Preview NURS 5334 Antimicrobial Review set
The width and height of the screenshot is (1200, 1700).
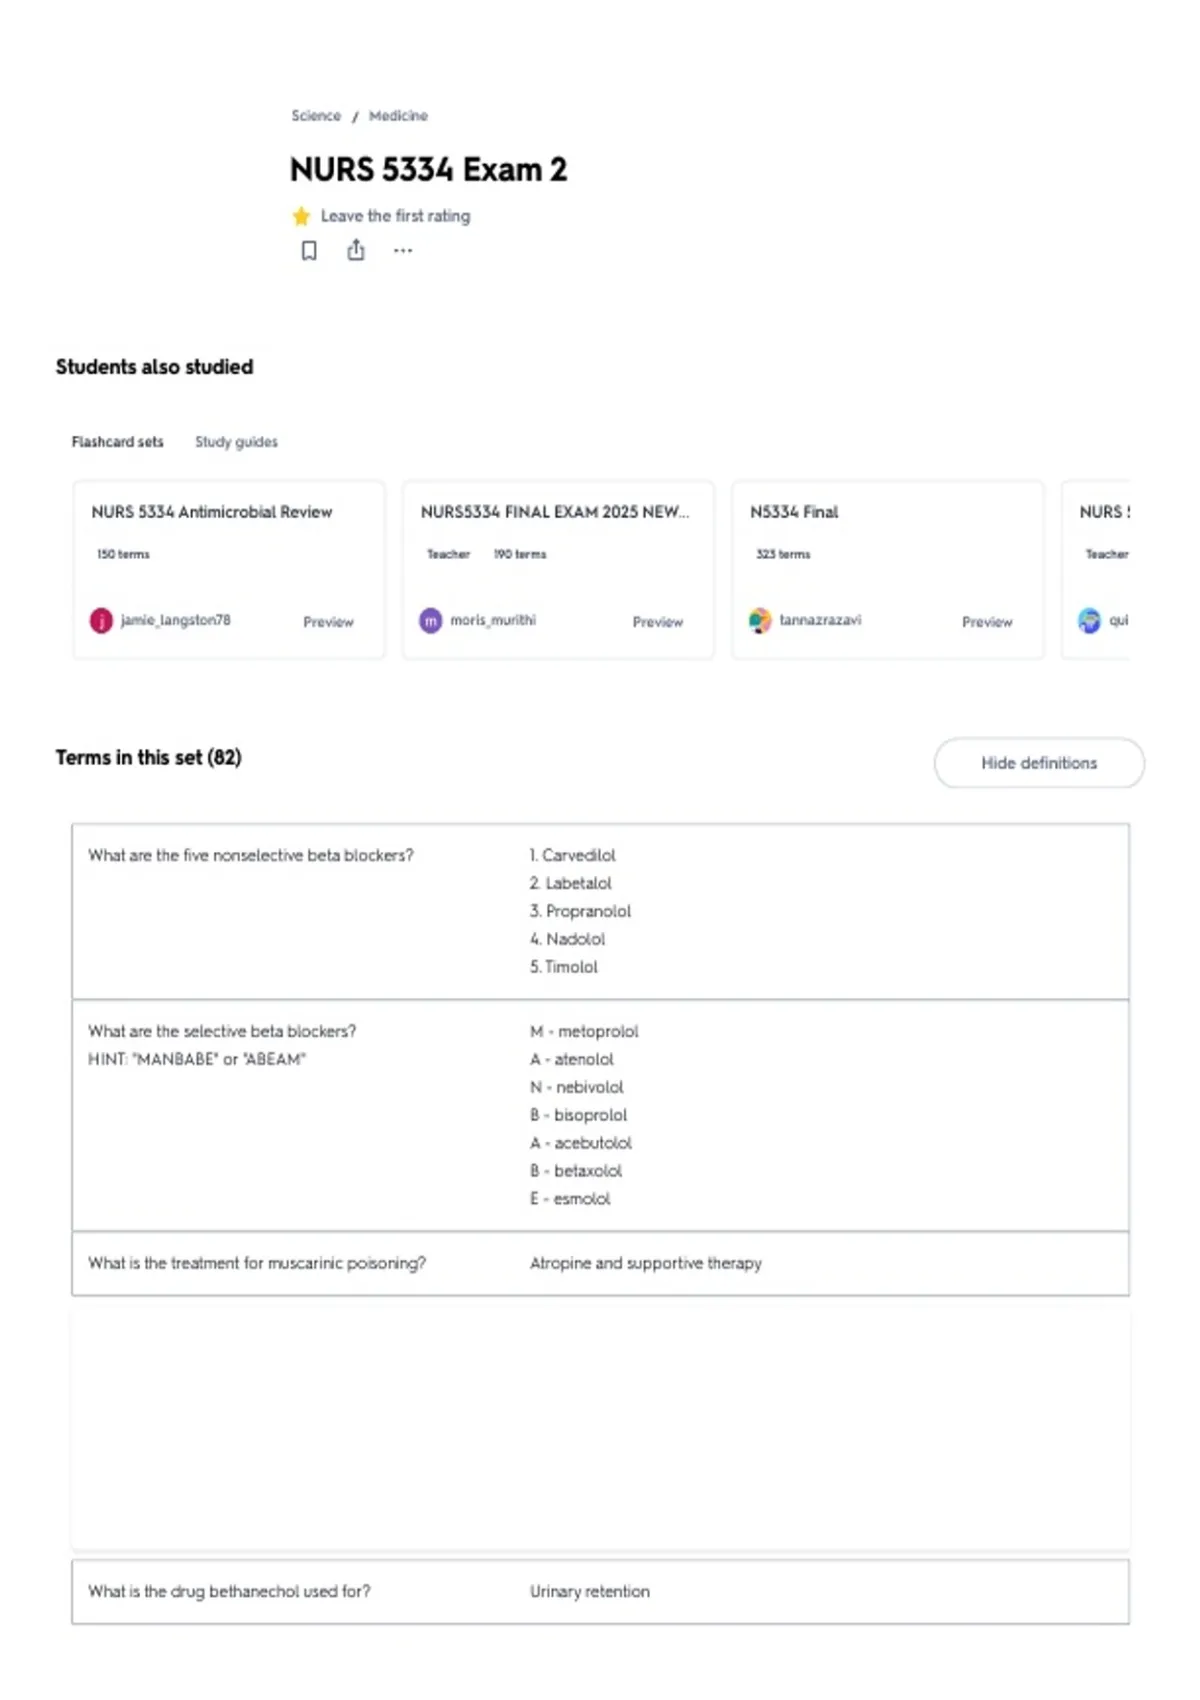(x=328, y=622)
